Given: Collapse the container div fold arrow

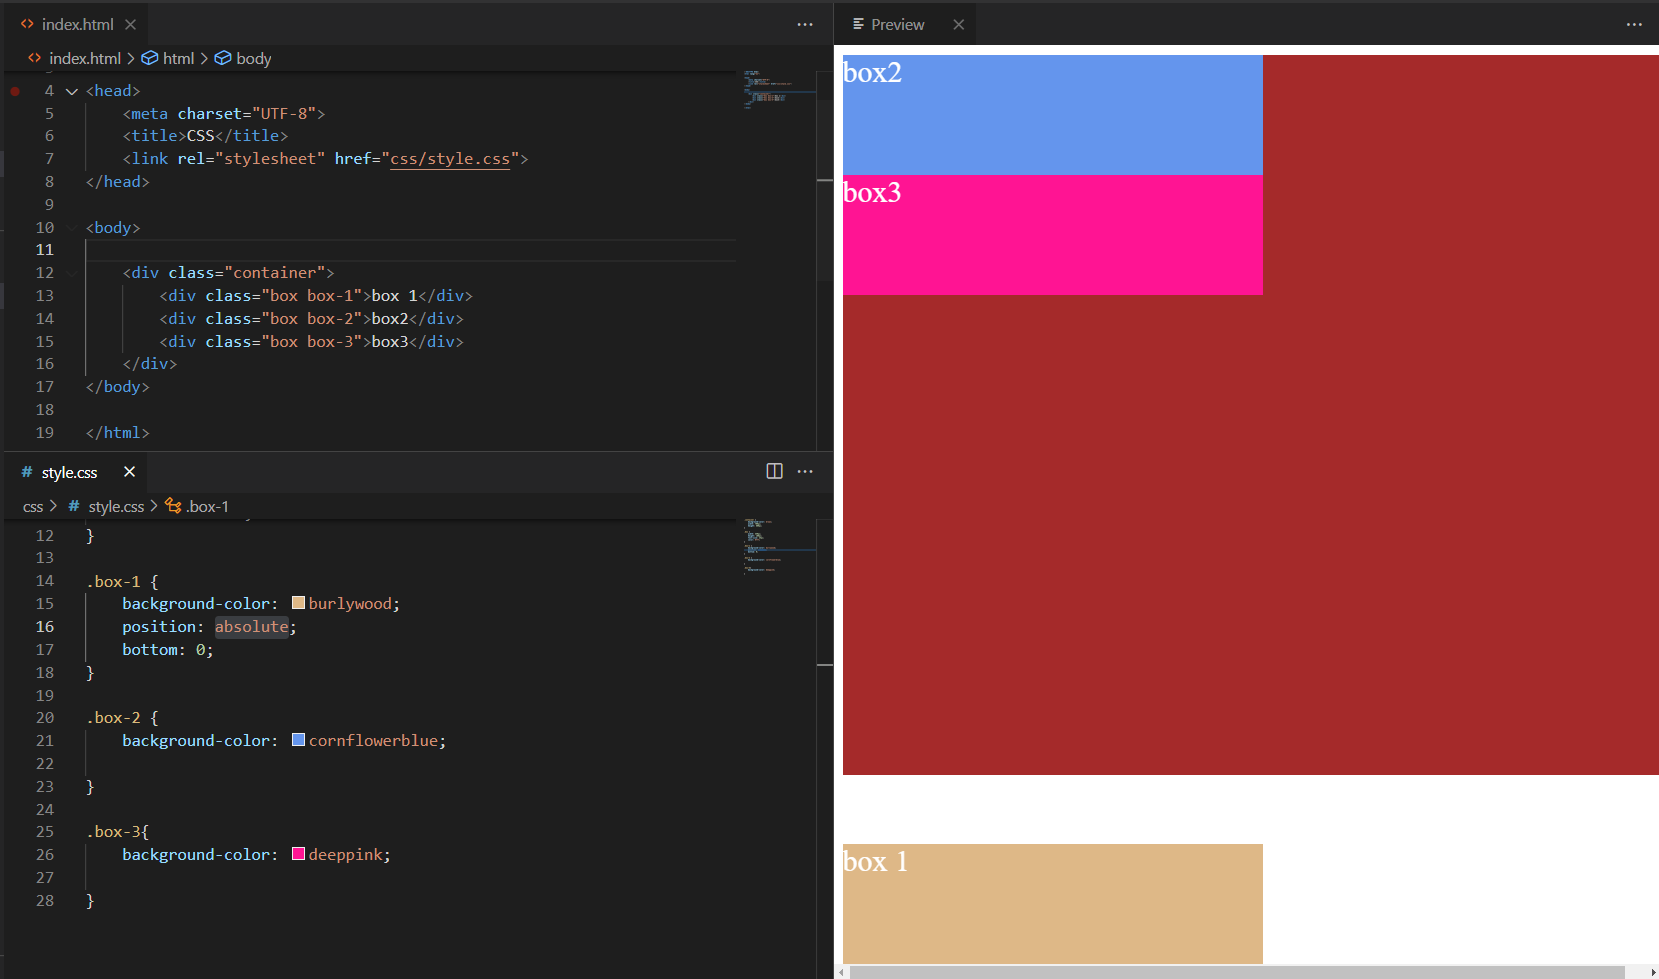Looking at the screenshot, I should pyautogui.click(x=72, y=273).
